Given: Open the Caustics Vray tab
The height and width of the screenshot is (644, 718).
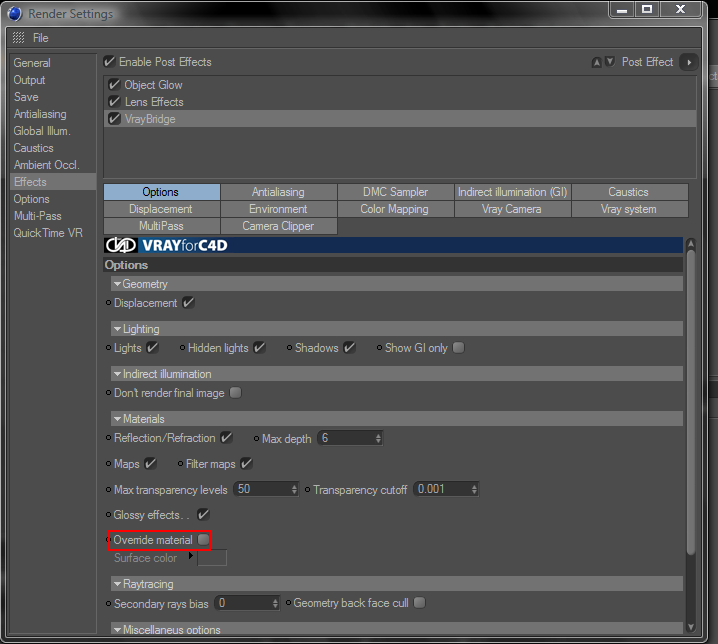Looking at the screenshot, I should point(629,192).
